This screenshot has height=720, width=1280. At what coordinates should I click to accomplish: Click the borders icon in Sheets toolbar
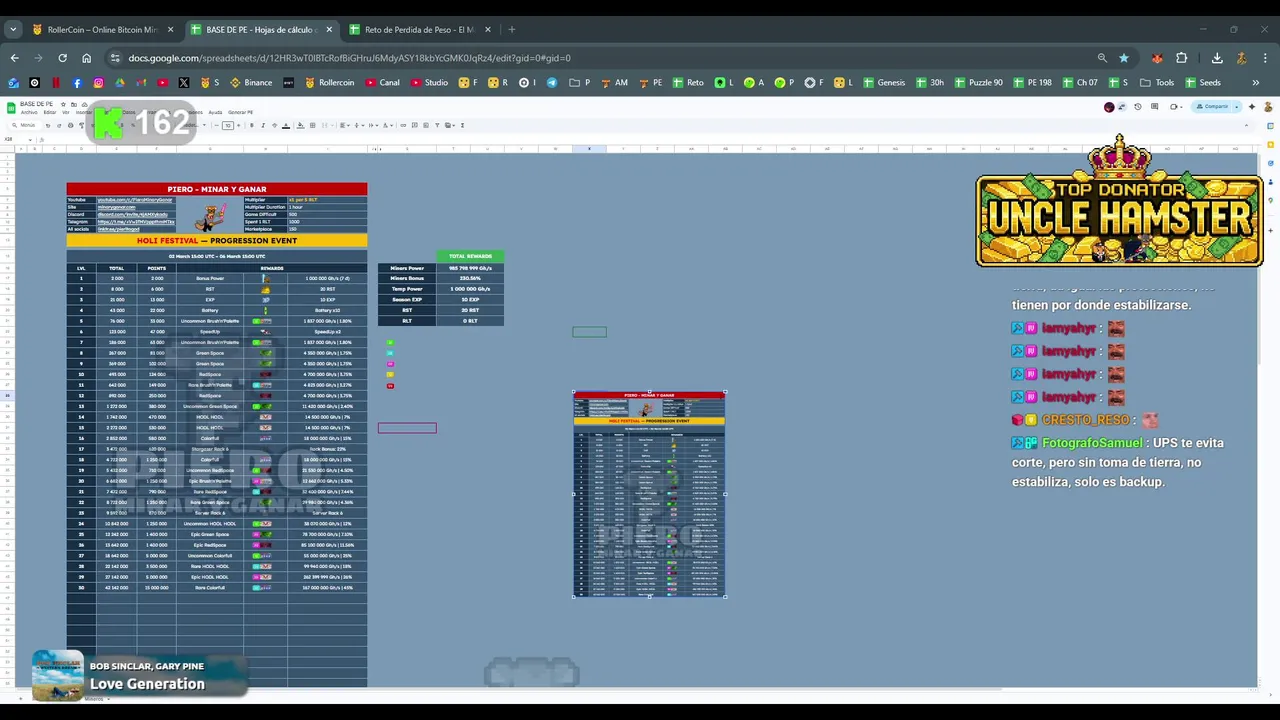click(312, 125)
